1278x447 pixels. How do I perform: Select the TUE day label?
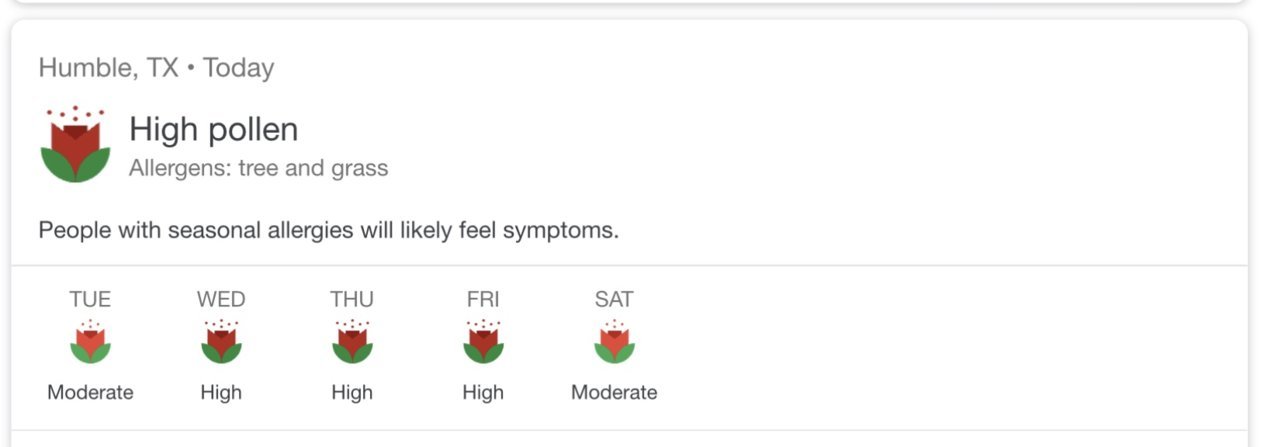(90, 299)
